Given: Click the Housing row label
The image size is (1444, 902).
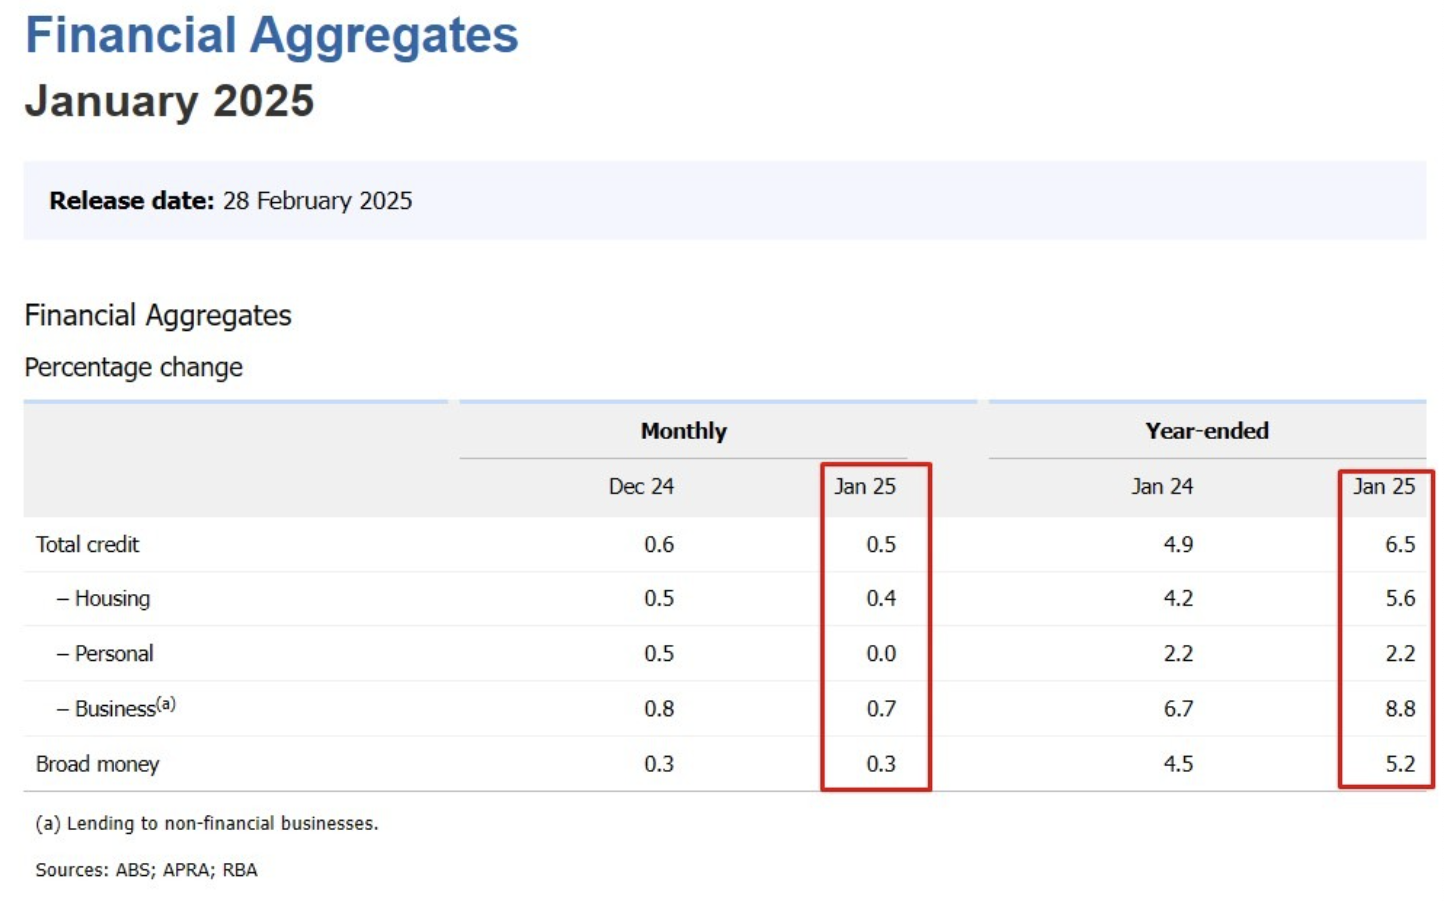Looking at the screenshot, I should [x=103, y=598].
